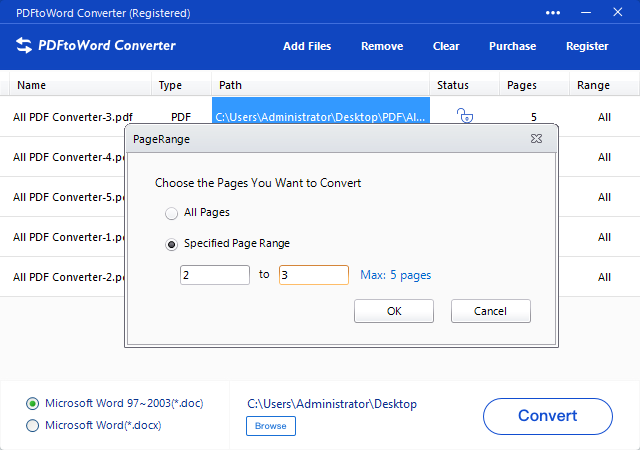Click the Range 'All' cell for Converter-3.pdf

click(x=604, y=117)
